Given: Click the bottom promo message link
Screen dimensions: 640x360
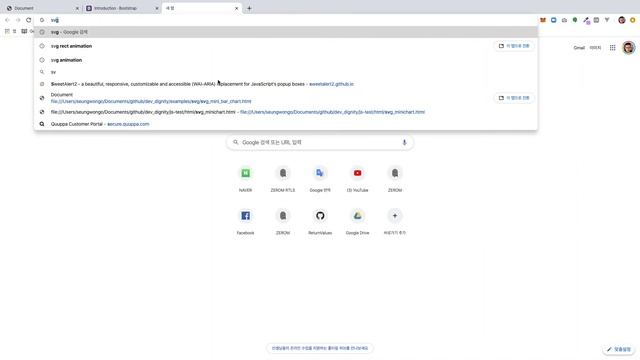Looking at the screenshot, I should [x=320, y=348].
